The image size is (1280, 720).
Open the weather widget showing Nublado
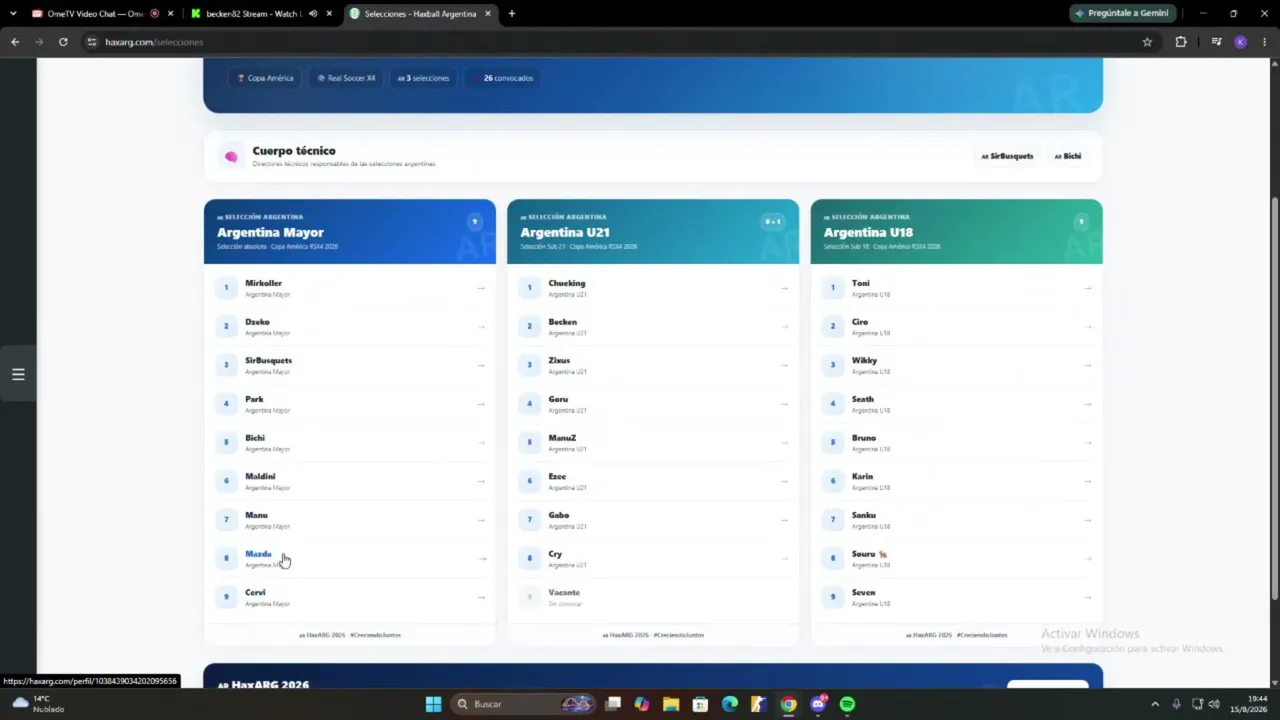(38, 704)
